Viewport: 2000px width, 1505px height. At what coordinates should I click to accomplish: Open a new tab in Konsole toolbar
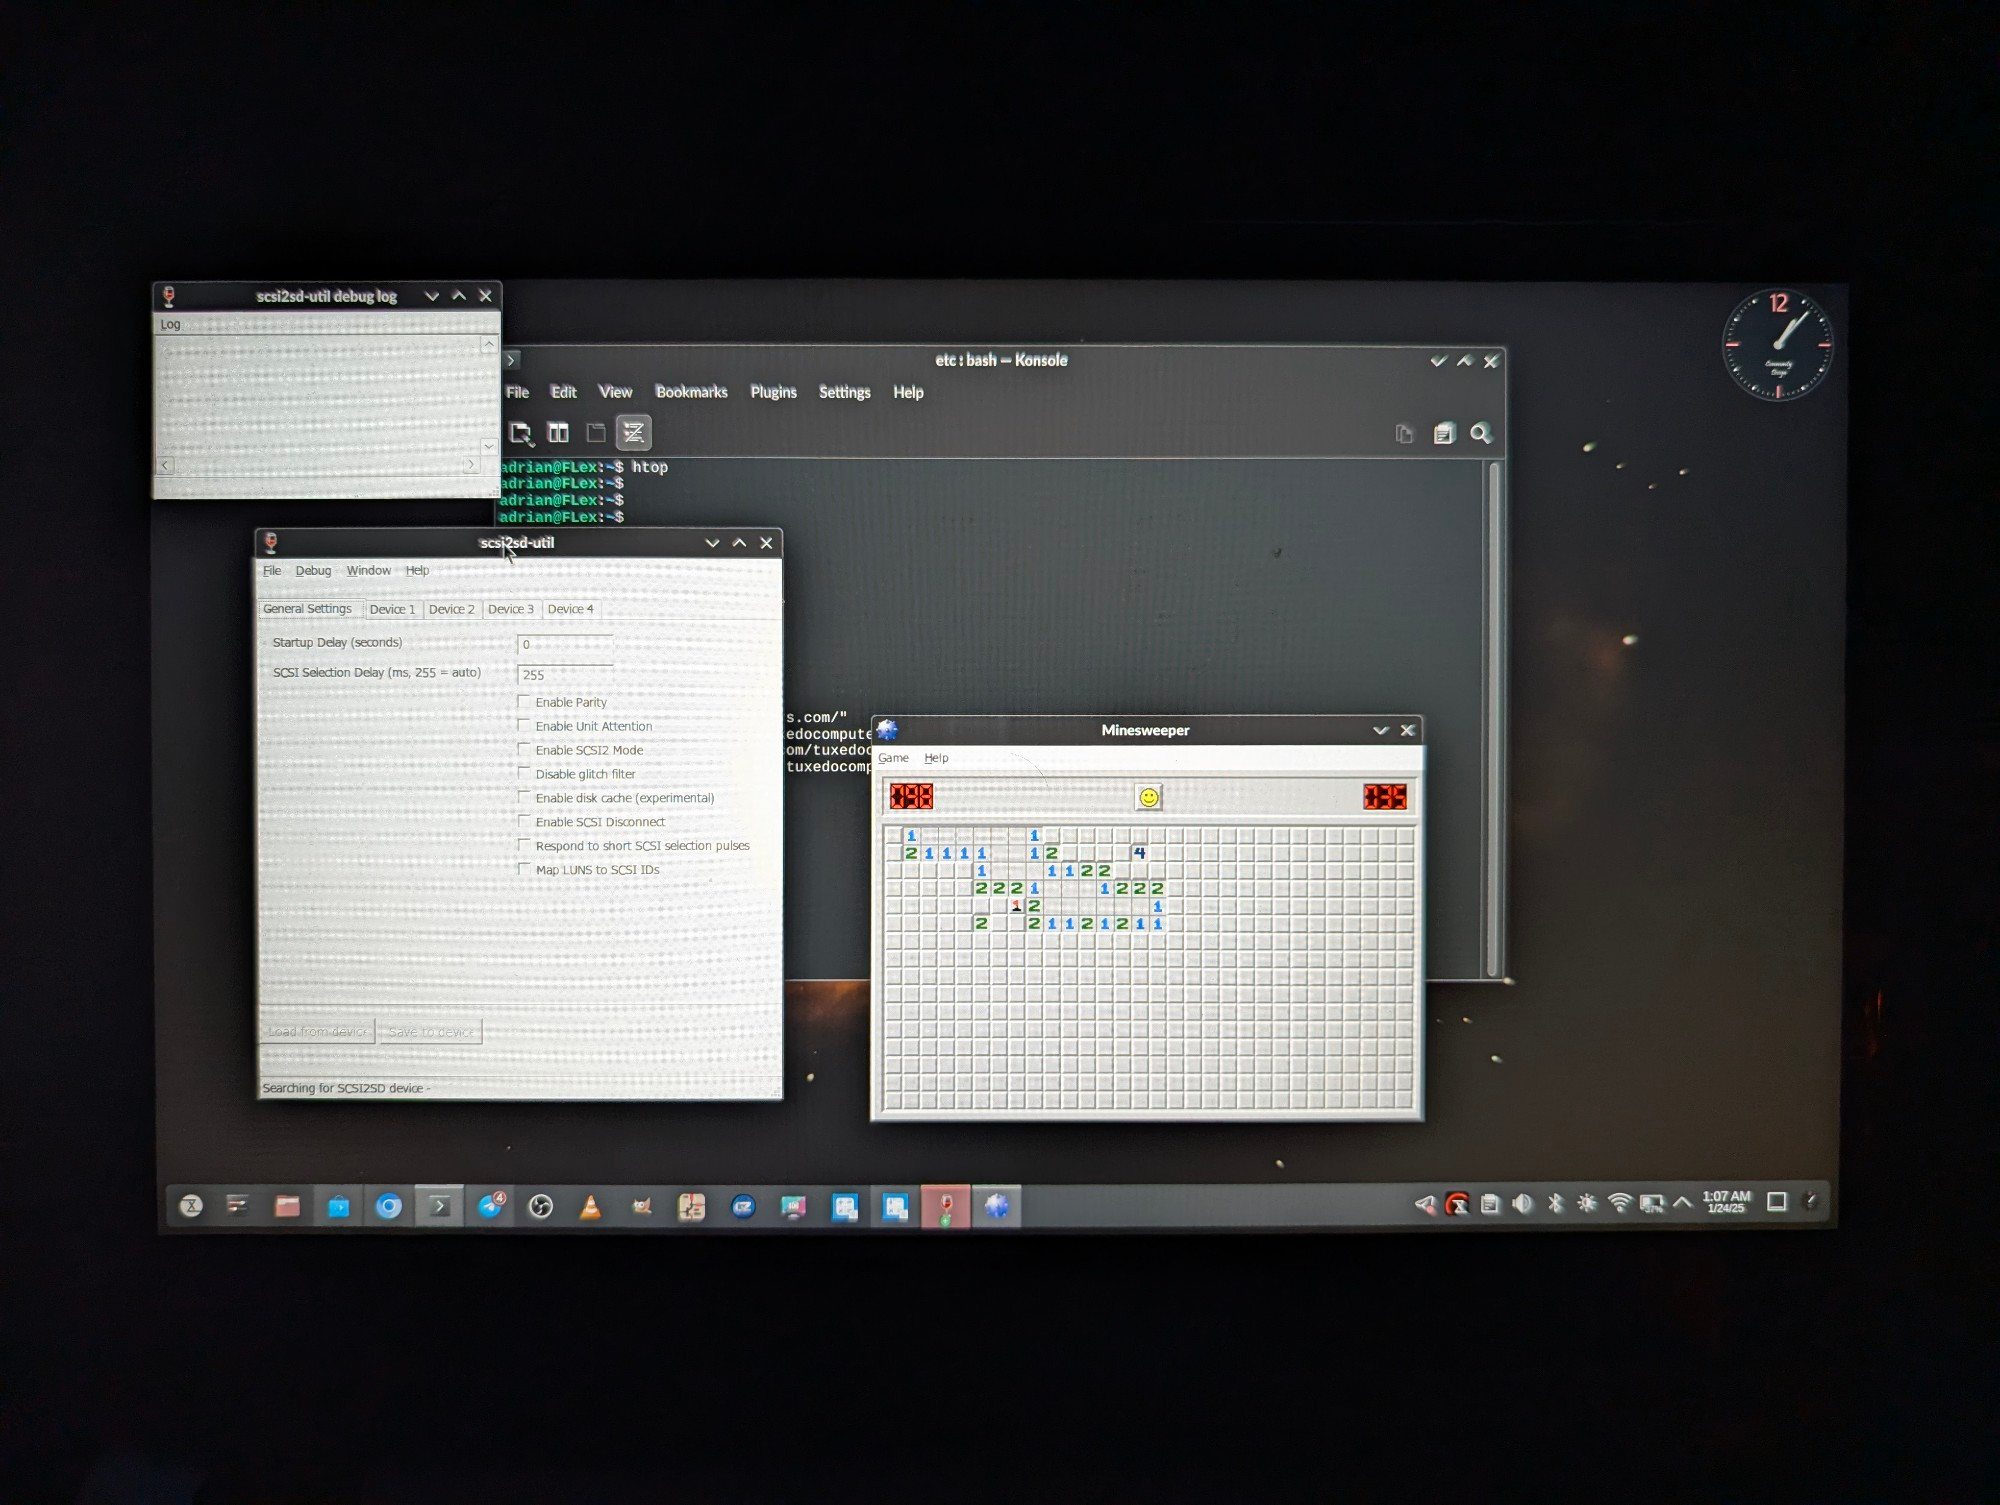[521, 433]
